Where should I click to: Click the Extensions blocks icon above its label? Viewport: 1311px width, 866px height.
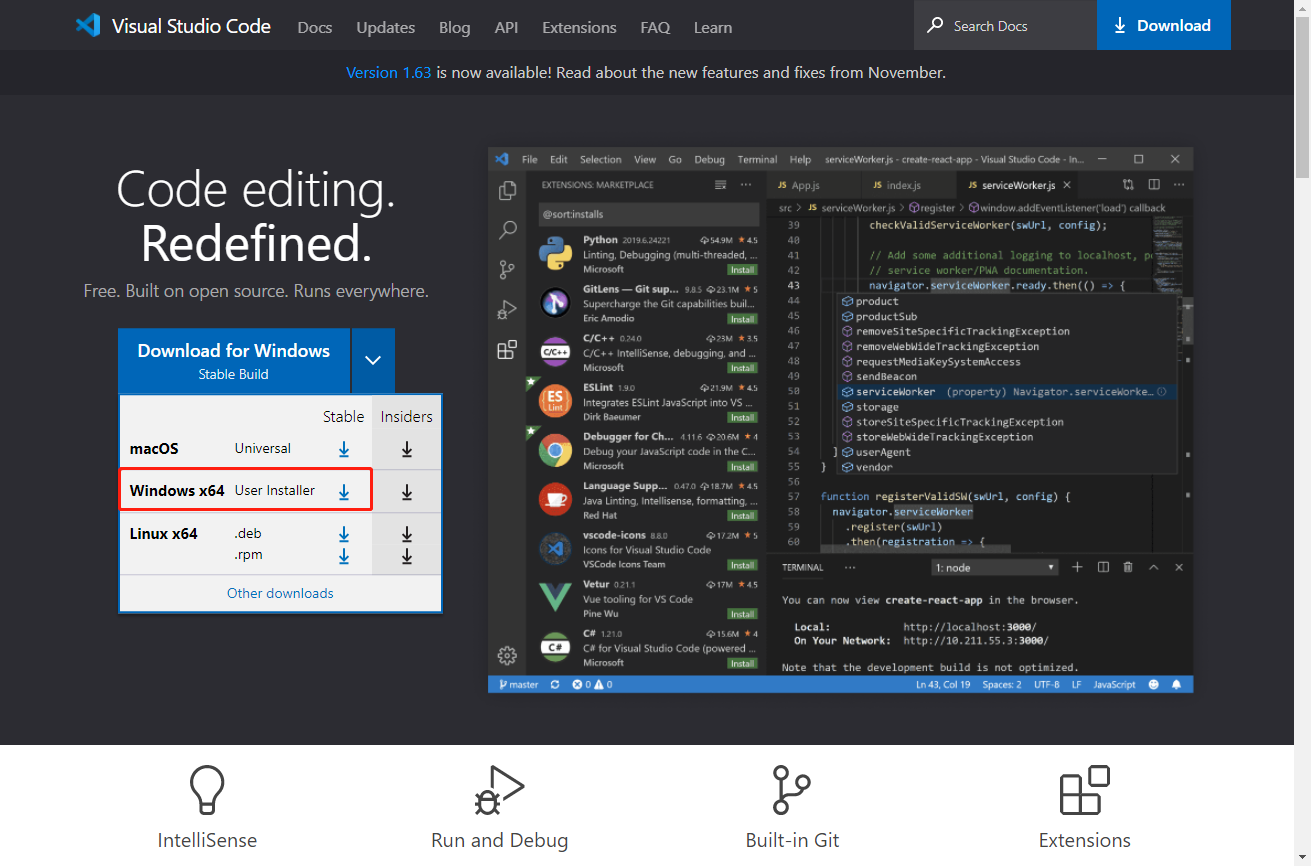coord(1085,790)
